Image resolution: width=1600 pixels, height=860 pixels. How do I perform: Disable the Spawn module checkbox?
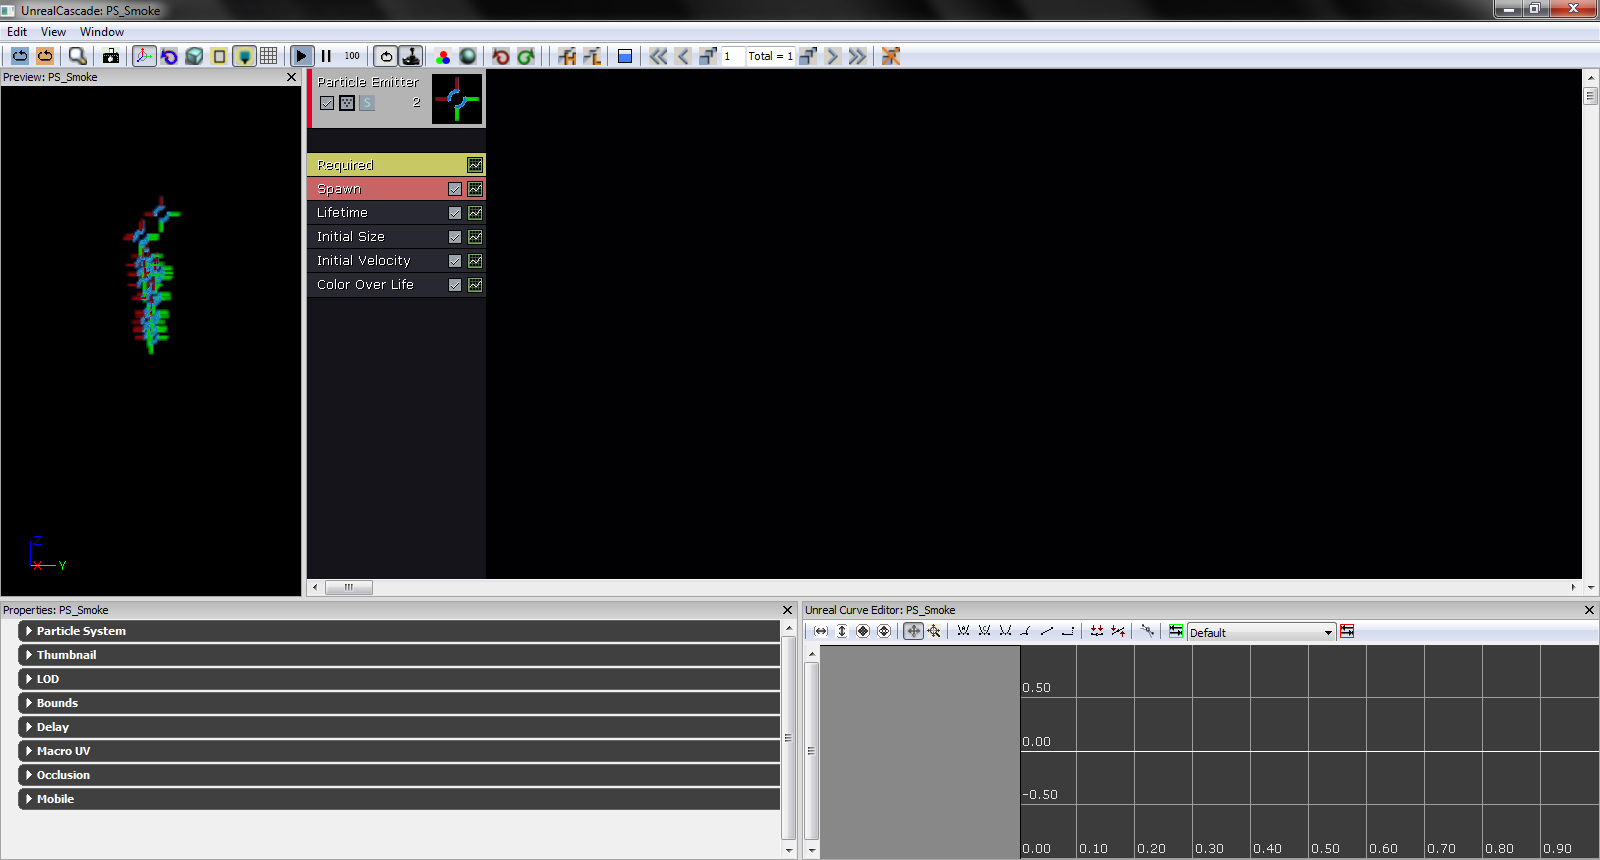(455, 189)
